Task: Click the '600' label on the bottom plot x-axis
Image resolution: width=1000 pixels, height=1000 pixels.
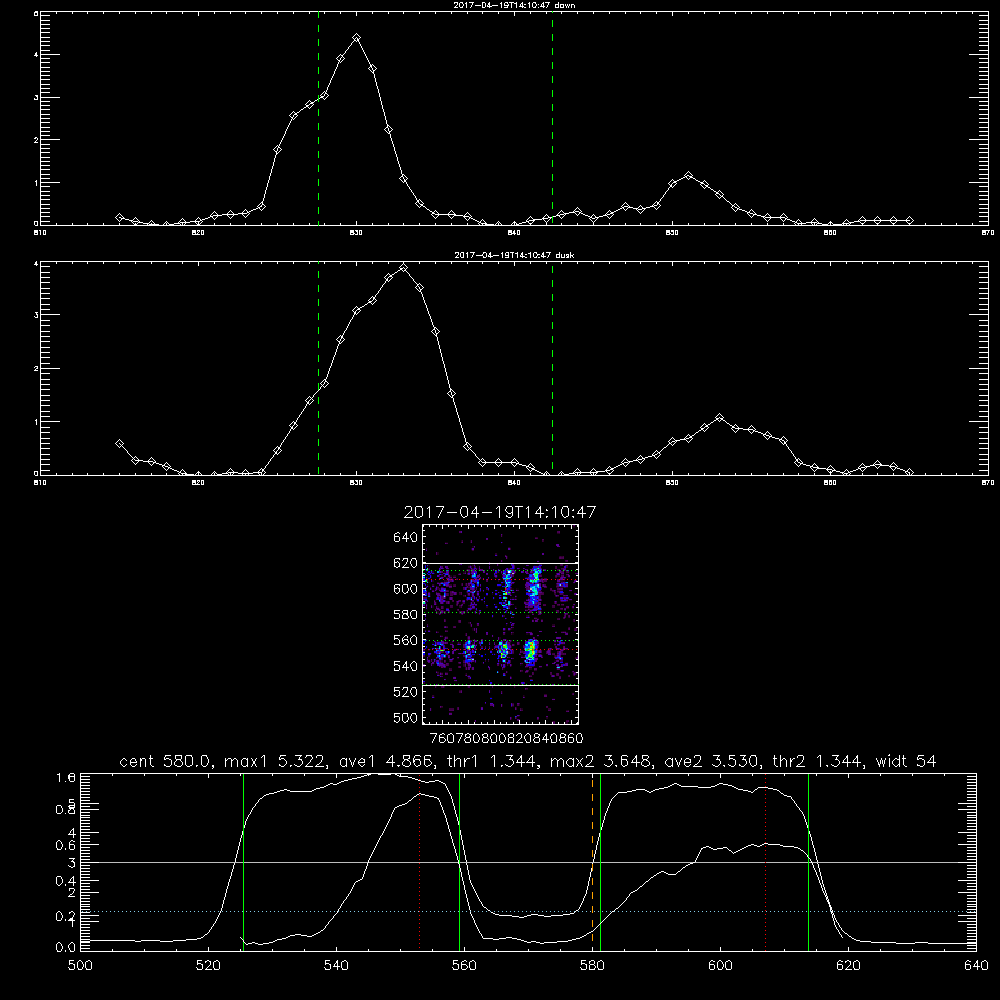Action: 720,965
